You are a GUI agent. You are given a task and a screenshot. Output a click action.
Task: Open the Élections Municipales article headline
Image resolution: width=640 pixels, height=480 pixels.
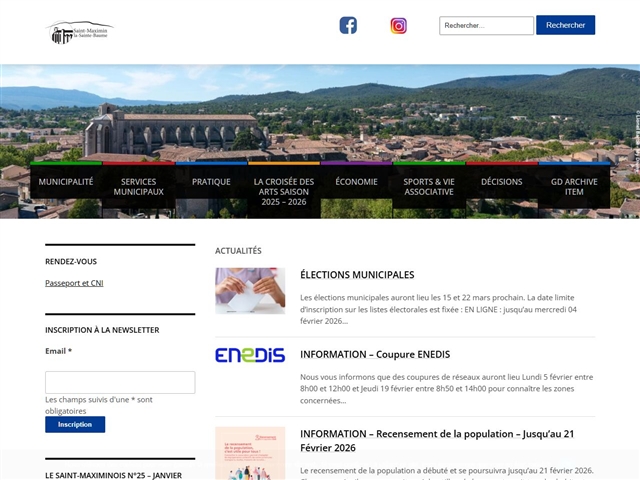coord(357,275)
